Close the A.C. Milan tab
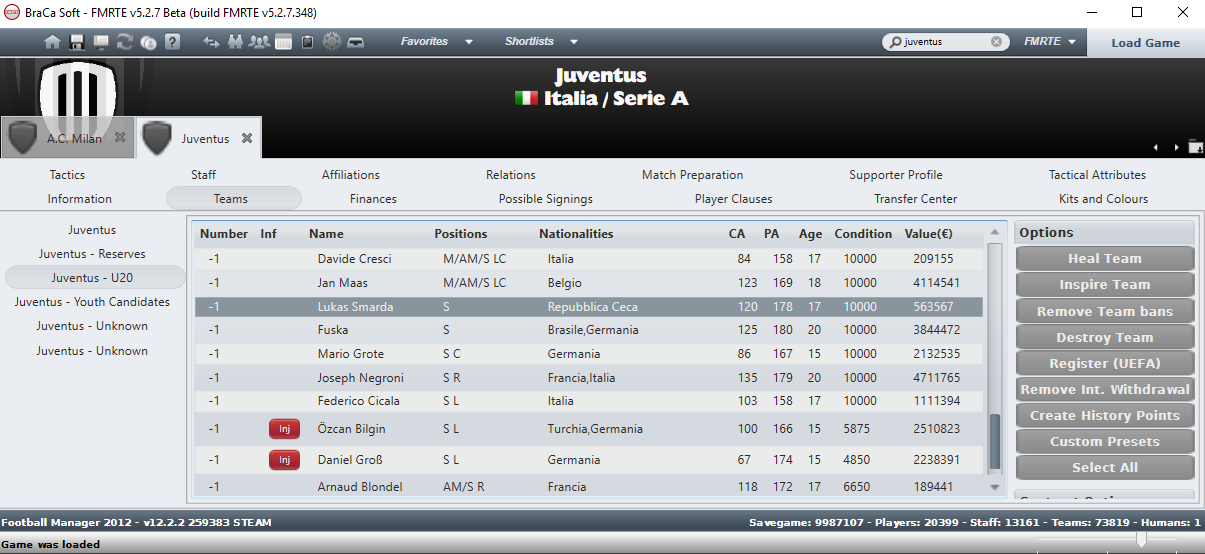 coord(120,138)
